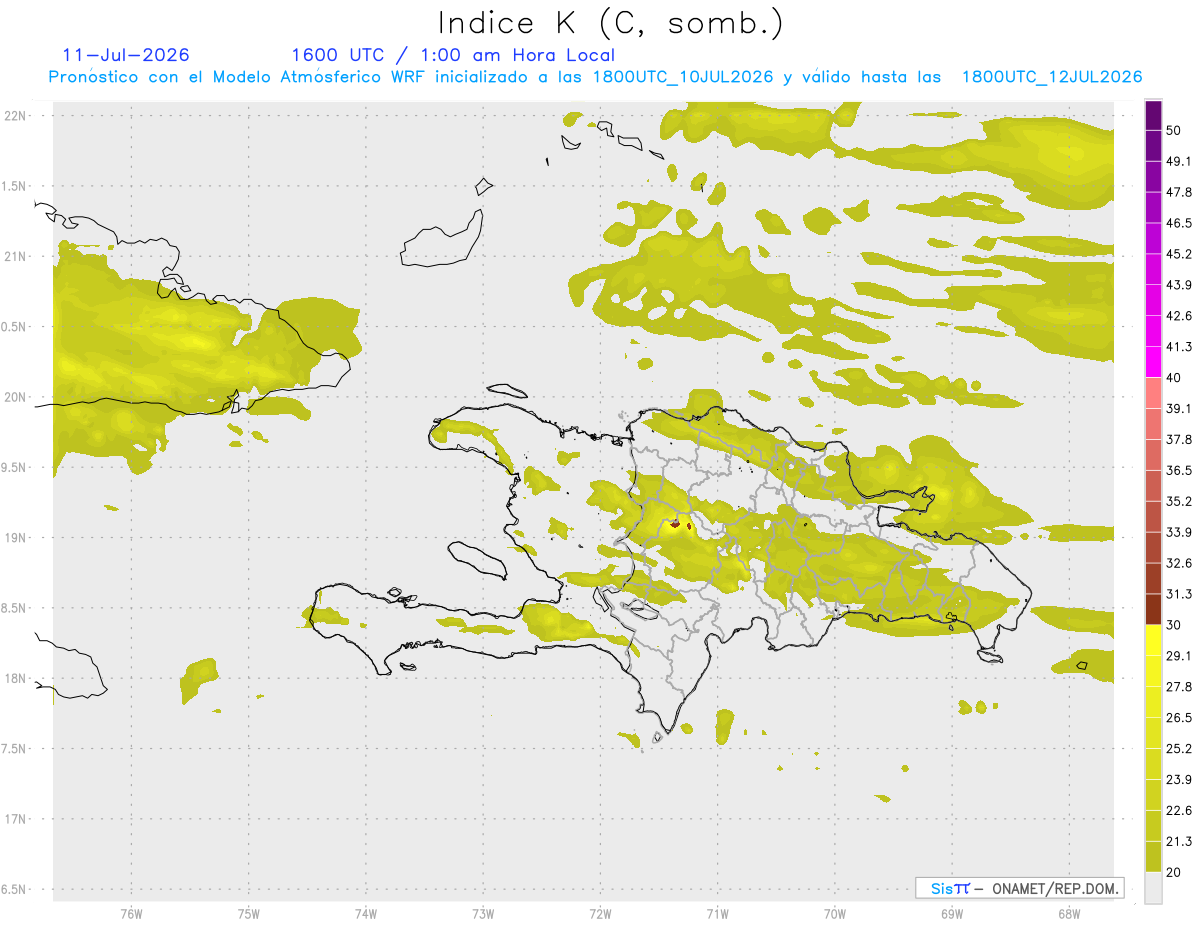Click the legend value "27.8"

[x=1179, y=687]
